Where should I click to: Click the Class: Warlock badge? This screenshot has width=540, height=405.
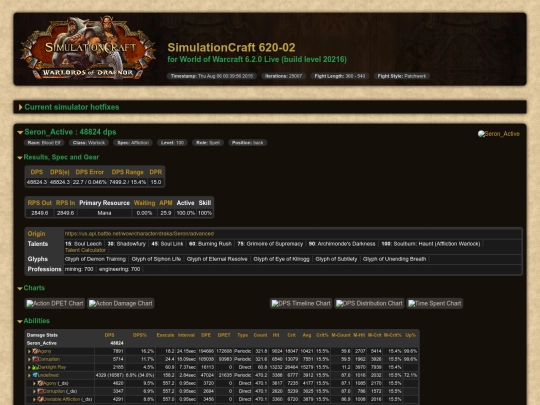89,143
